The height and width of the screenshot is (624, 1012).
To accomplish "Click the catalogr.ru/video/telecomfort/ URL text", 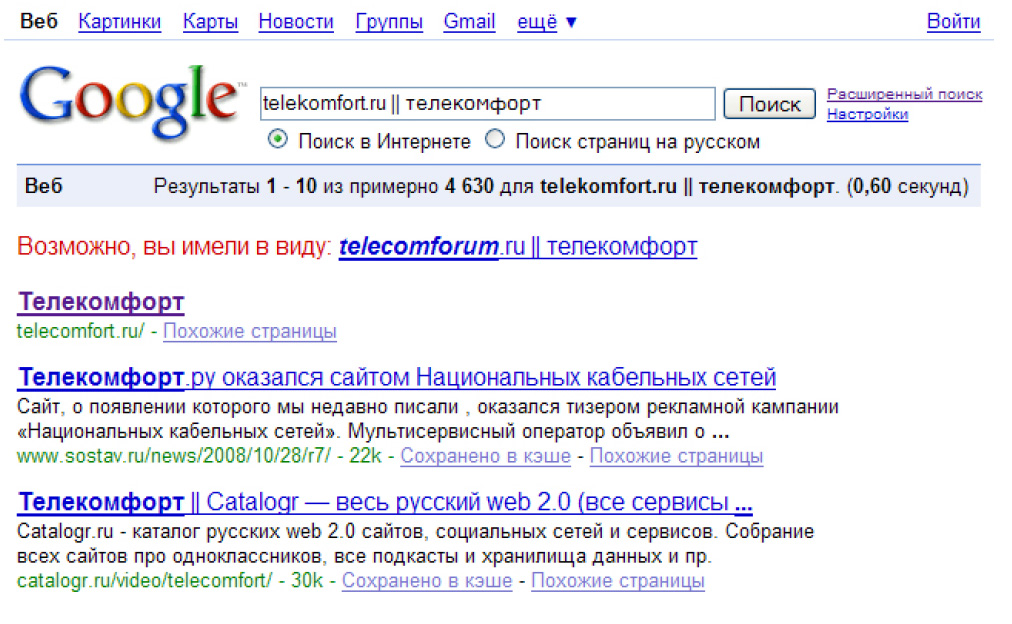I will [145, 581].
